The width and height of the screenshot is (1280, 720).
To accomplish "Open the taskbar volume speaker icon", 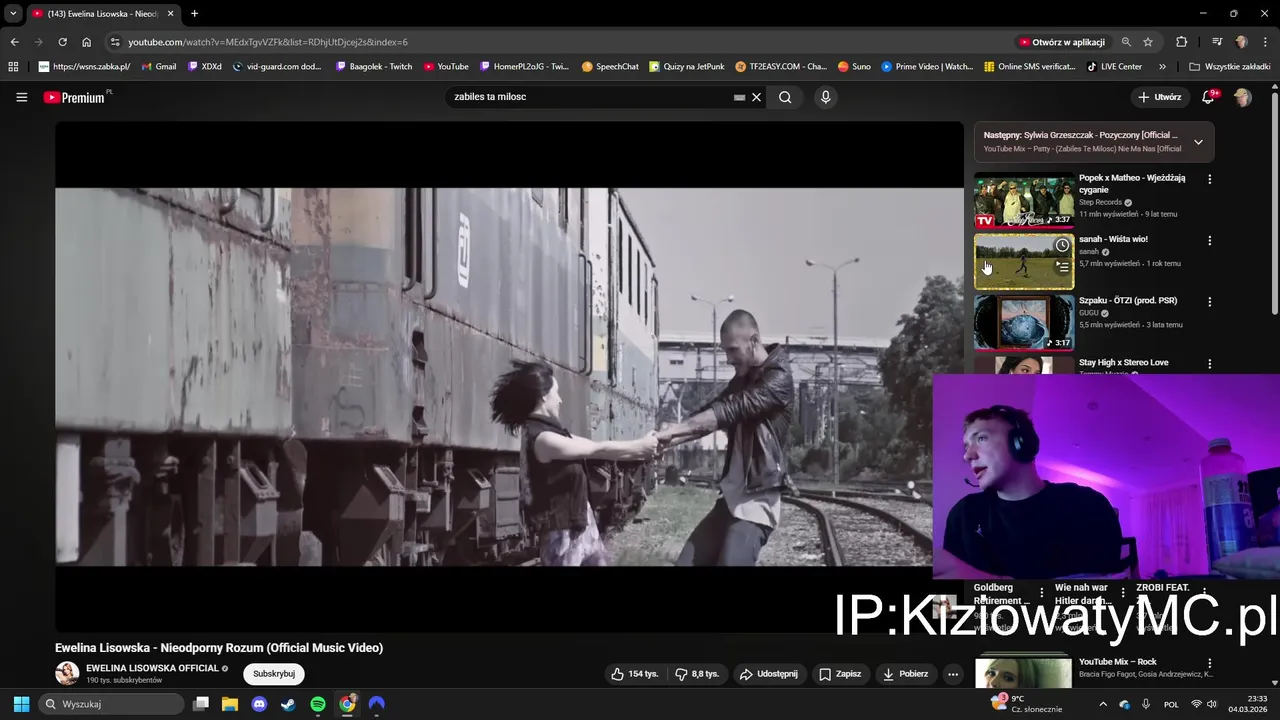I will 1212,704.
